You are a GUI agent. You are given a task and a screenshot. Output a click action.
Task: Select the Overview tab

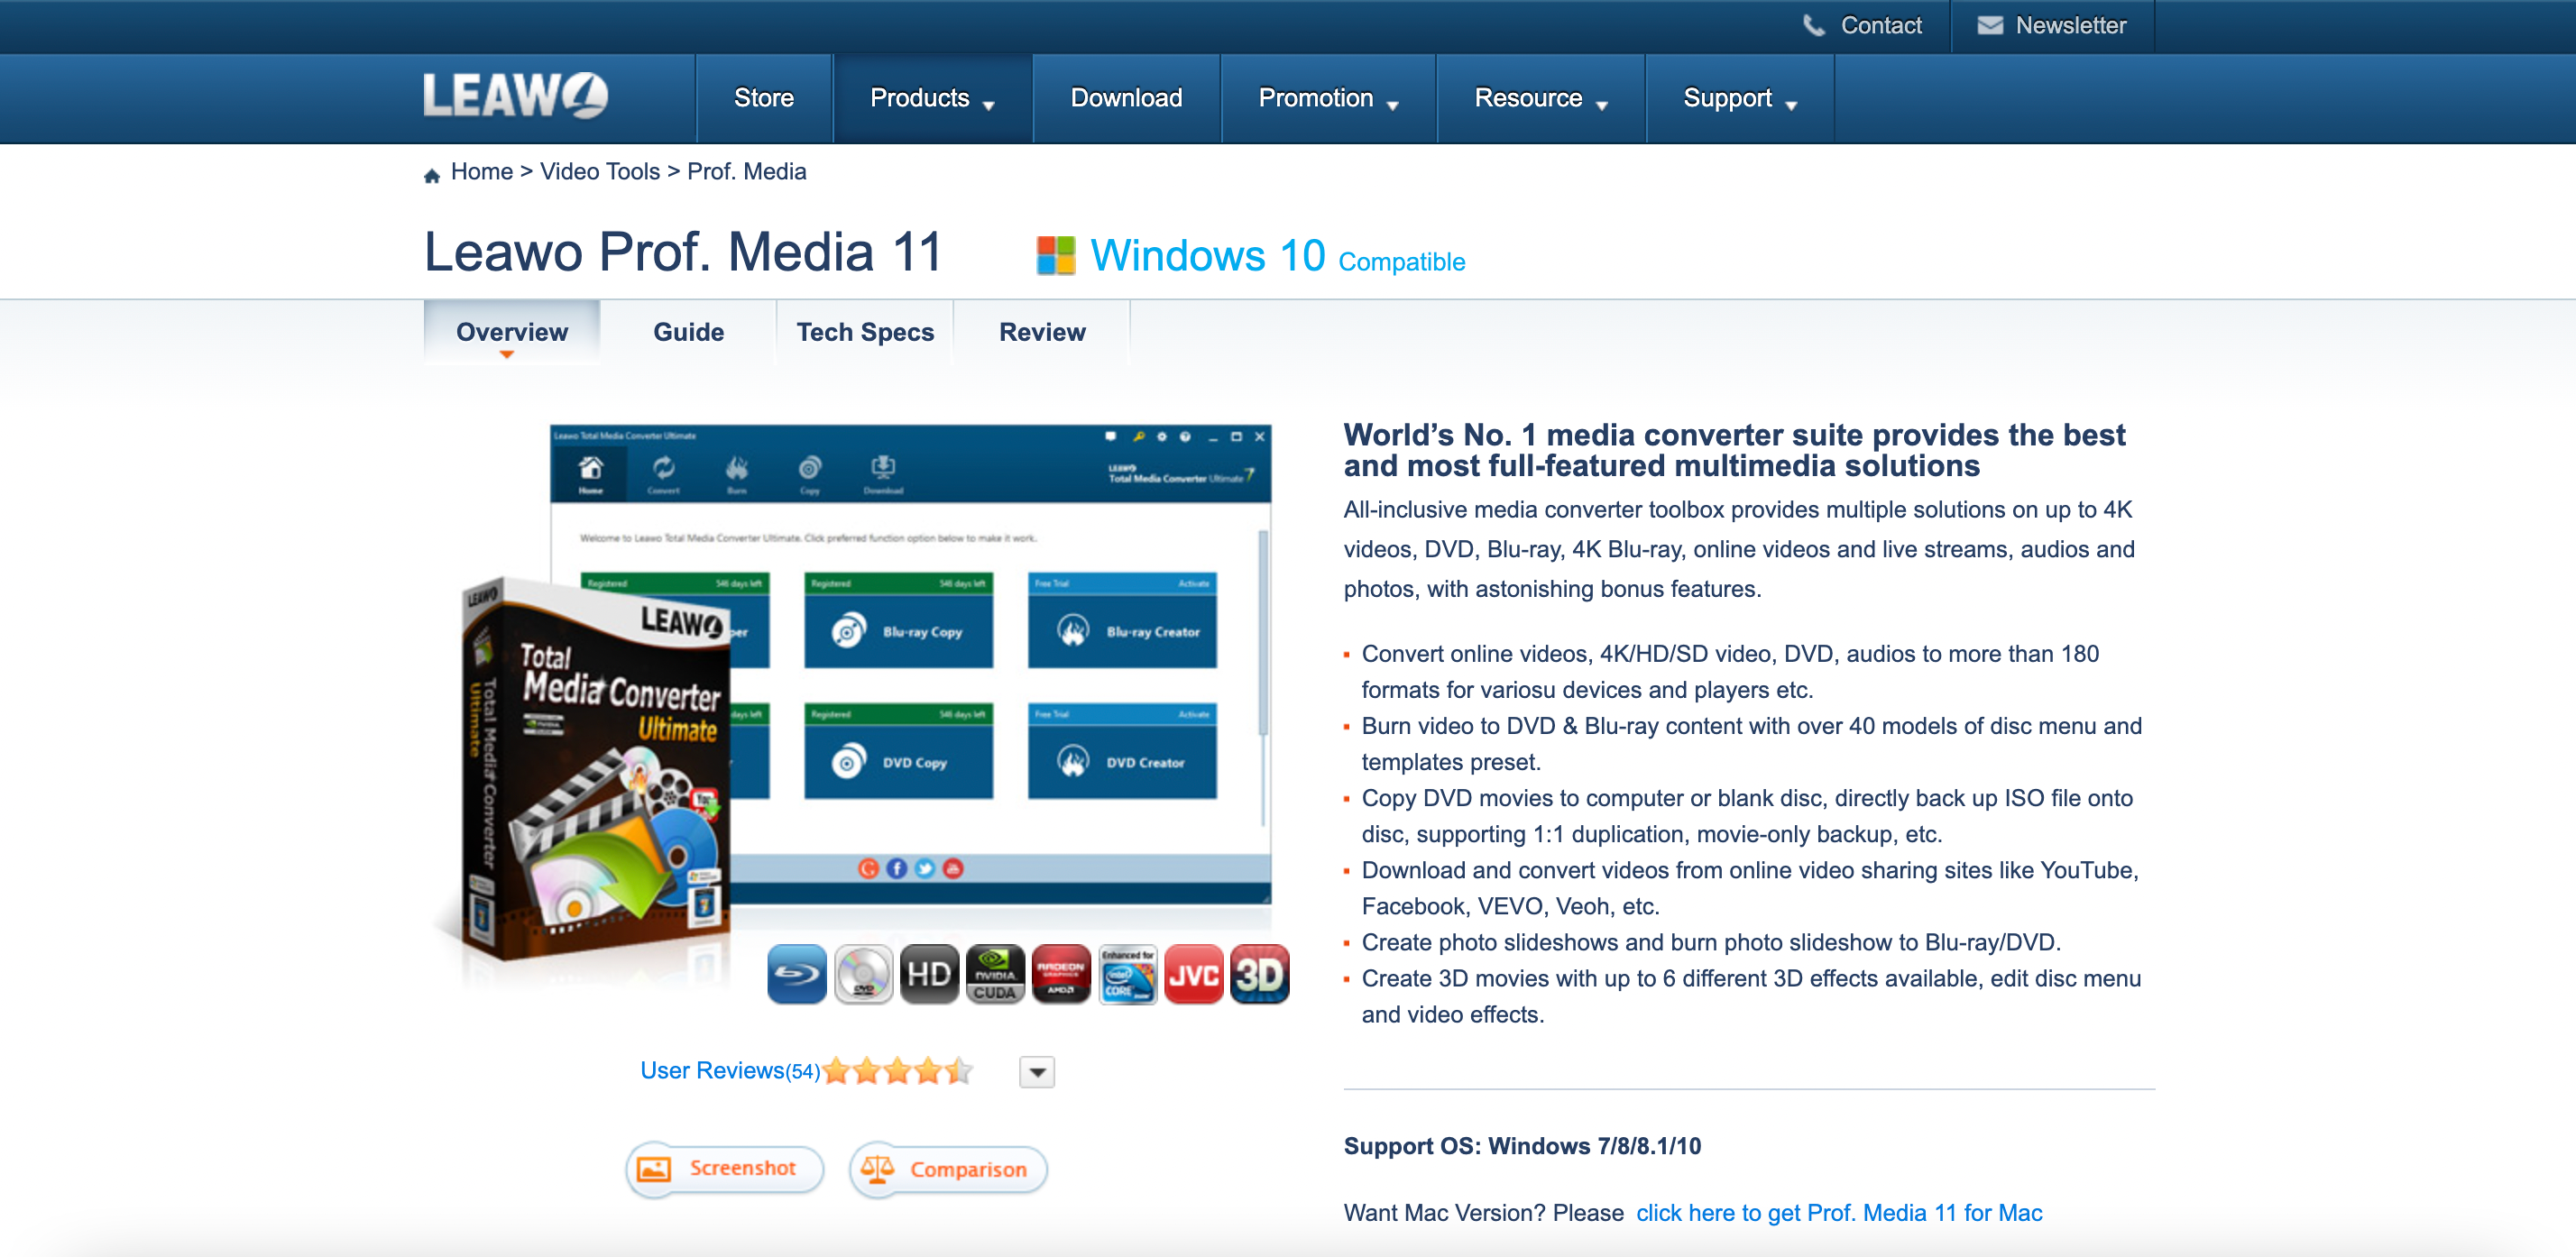[x=512, y=332]
